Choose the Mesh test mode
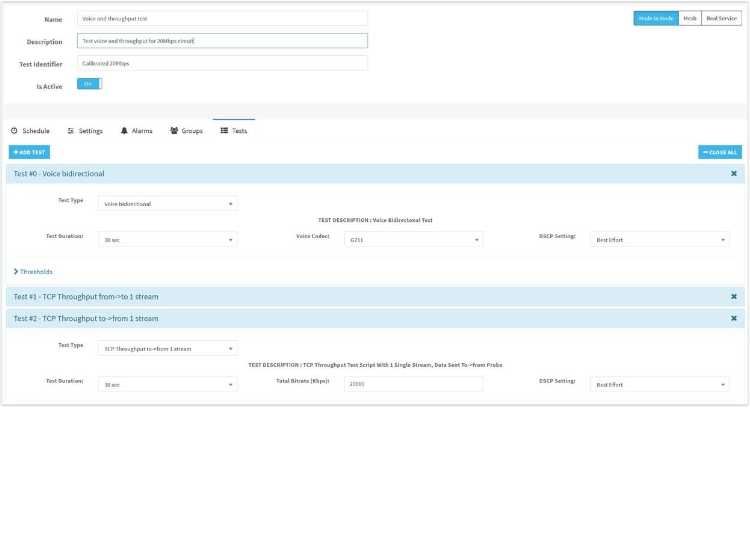Viewport: 750px width, 540px height. [x=690, y=18]
